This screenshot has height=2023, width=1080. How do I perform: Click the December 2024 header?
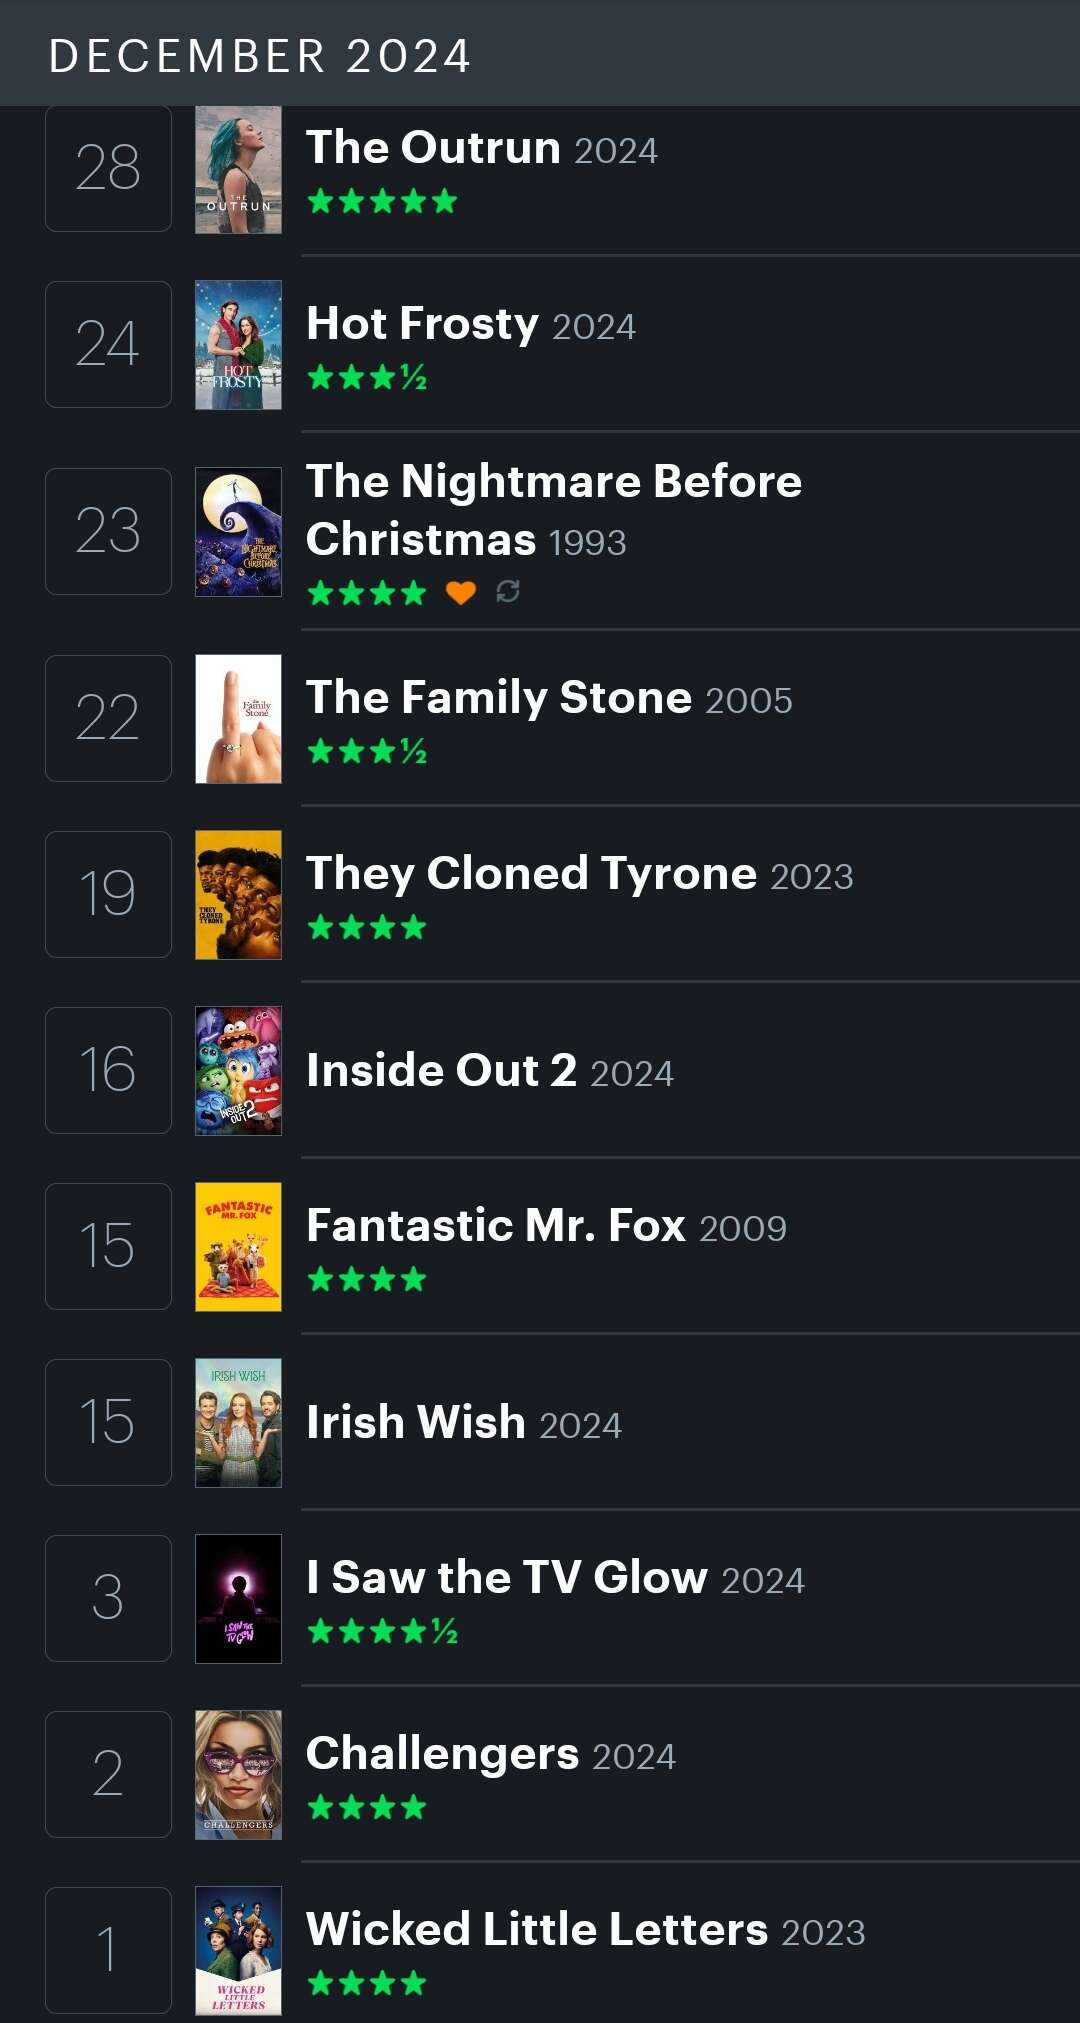(260, 56)
